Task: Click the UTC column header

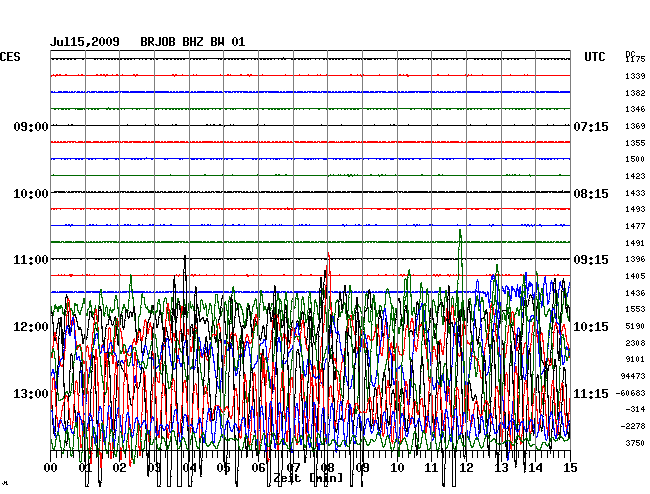Action: tap(594, 57)
